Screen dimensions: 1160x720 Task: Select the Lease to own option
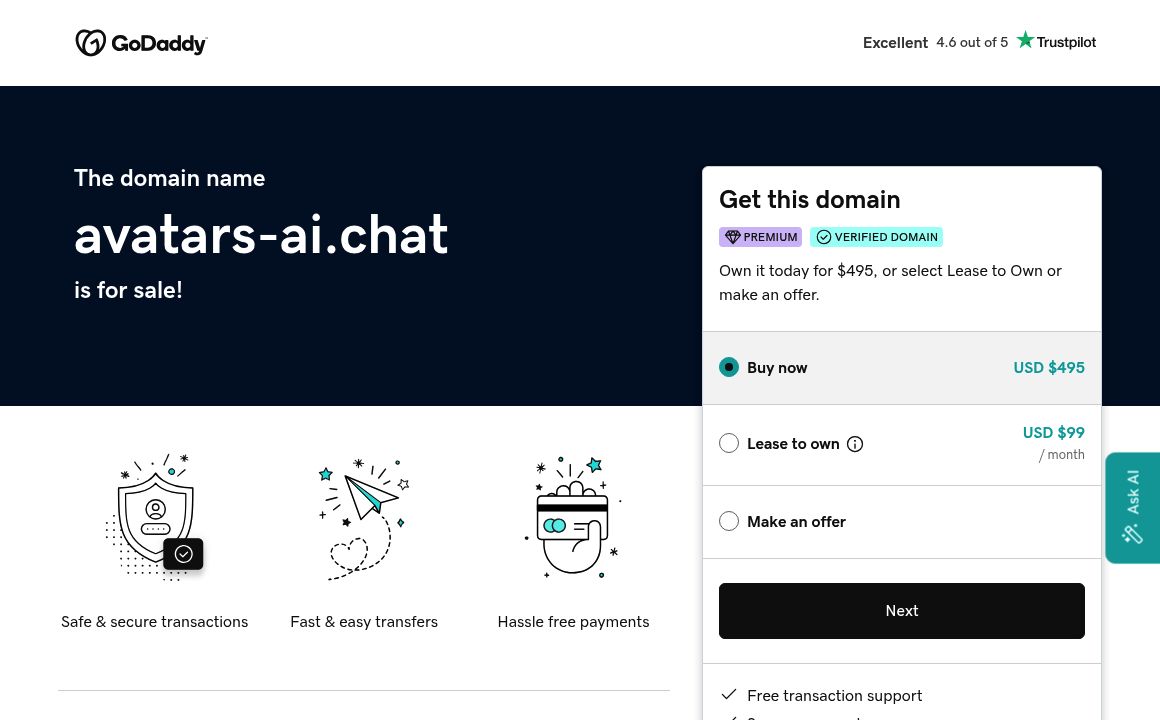[729, 443]
